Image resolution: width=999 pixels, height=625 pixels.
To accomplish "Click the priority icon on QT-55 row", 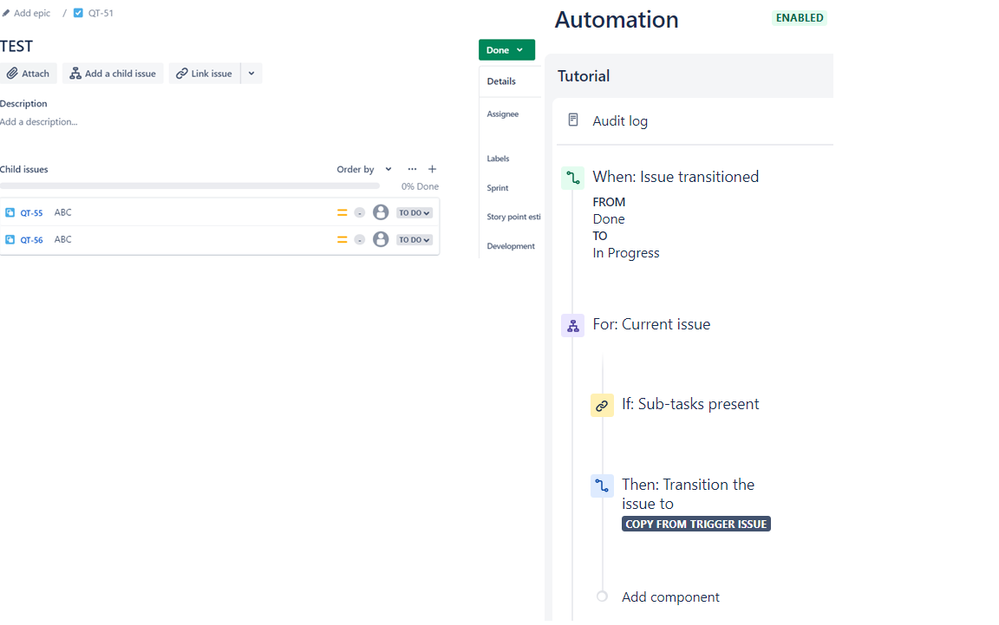I will [342, 213].
